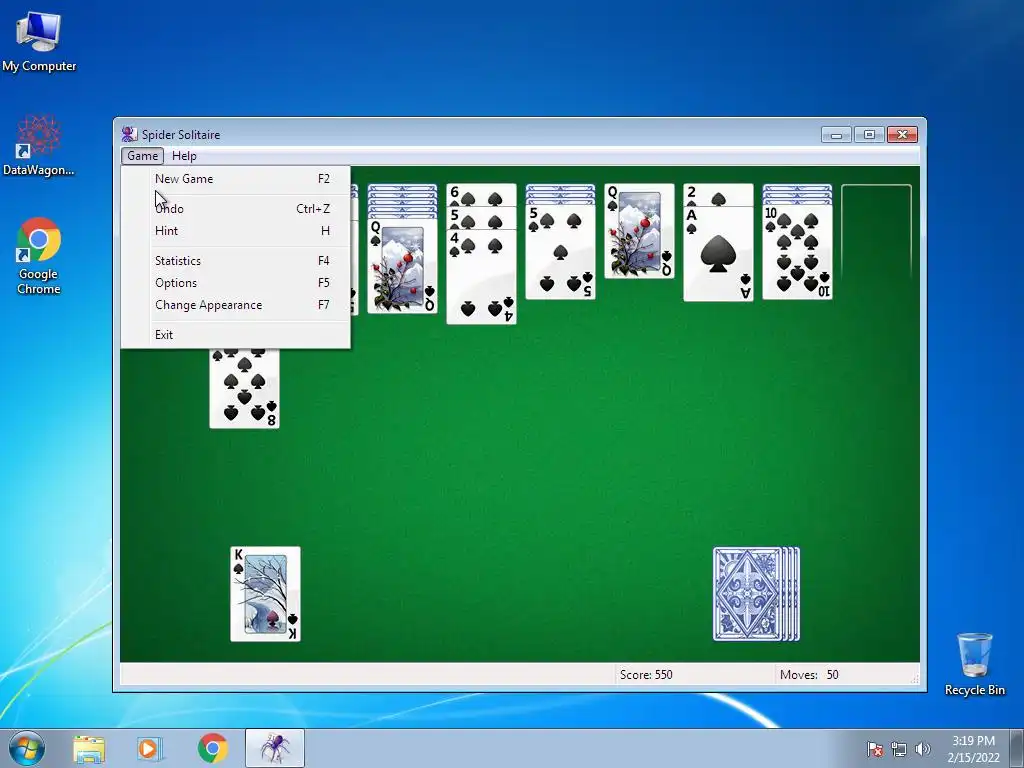1024x768 pixels.
Task: Click the Spider Solitaire taskbar button
Action: click(275, 748)
